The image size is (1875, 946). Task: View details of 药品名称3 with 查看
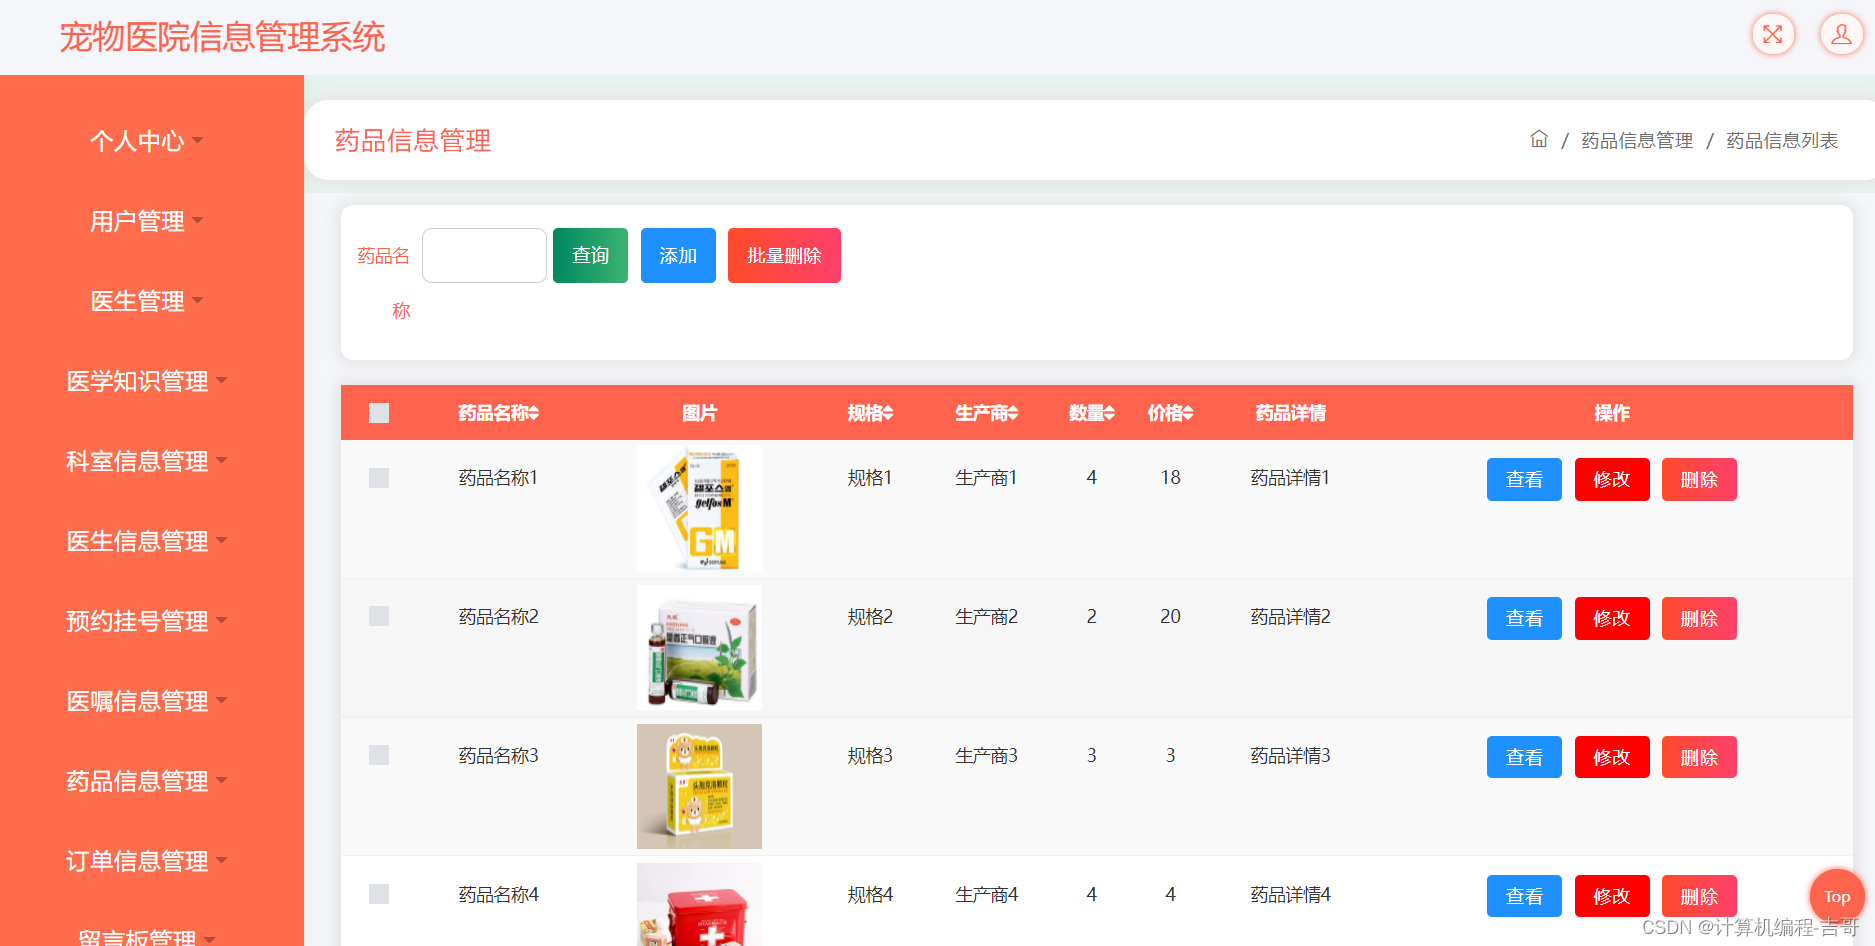(1524, 757)
